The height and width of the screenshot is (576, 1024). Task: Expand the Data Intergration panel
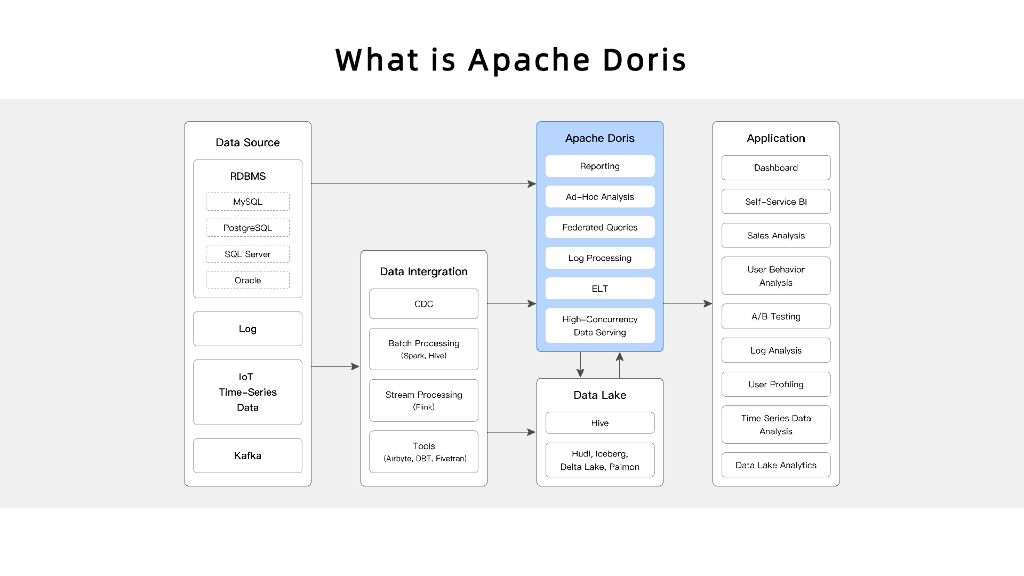[424, 271]
